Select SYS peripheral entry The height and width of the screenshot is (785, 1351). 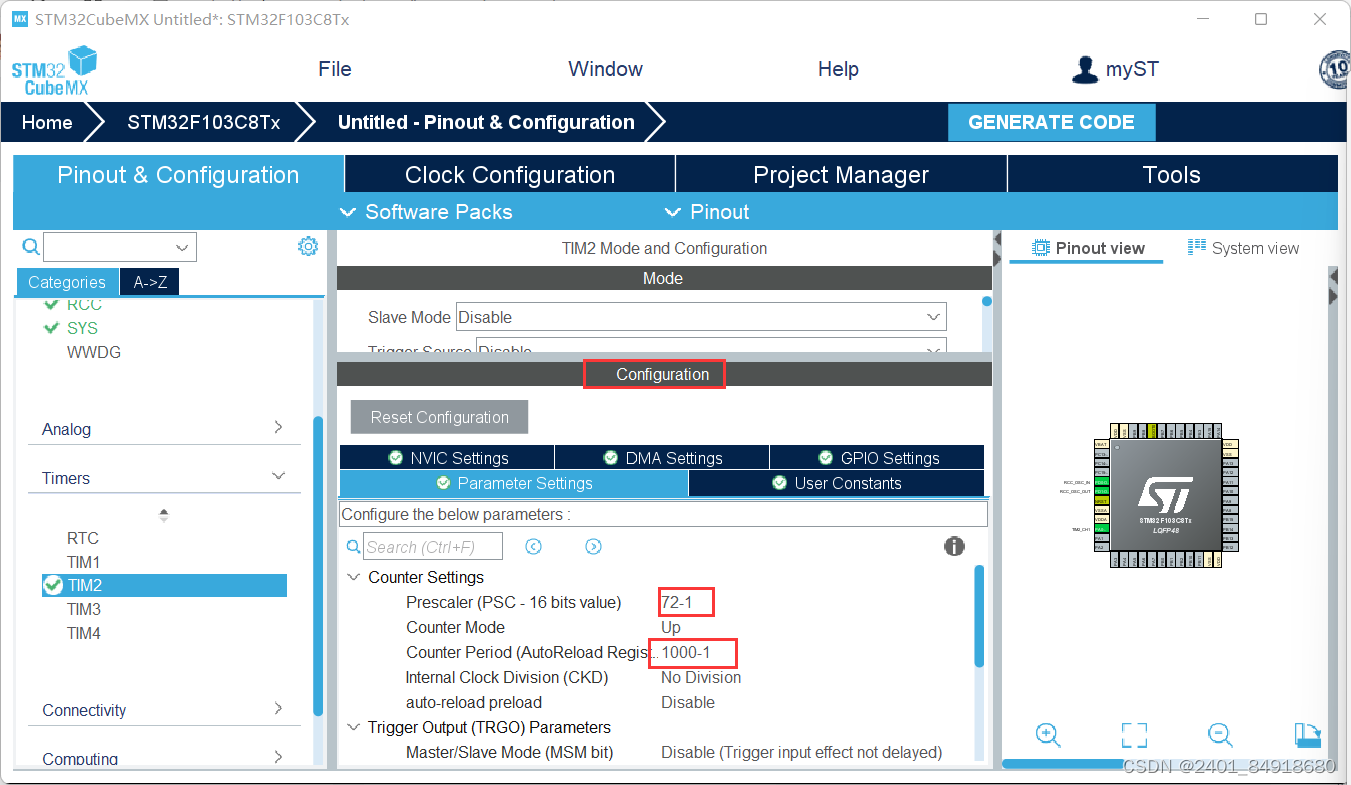[82, 328]
